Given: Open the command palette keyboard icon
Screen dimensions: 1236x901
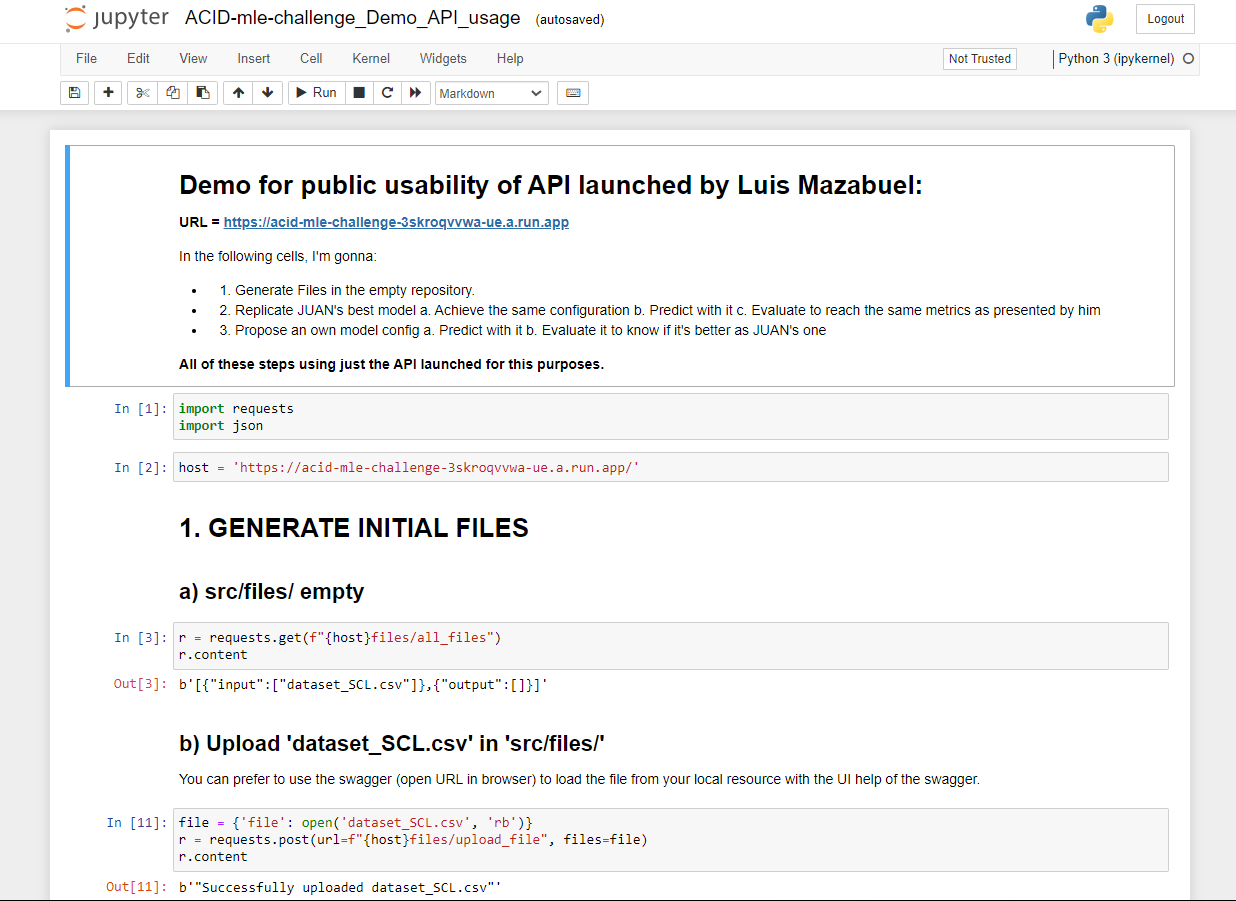Looking at the screenshot, I should coord(572,92).
